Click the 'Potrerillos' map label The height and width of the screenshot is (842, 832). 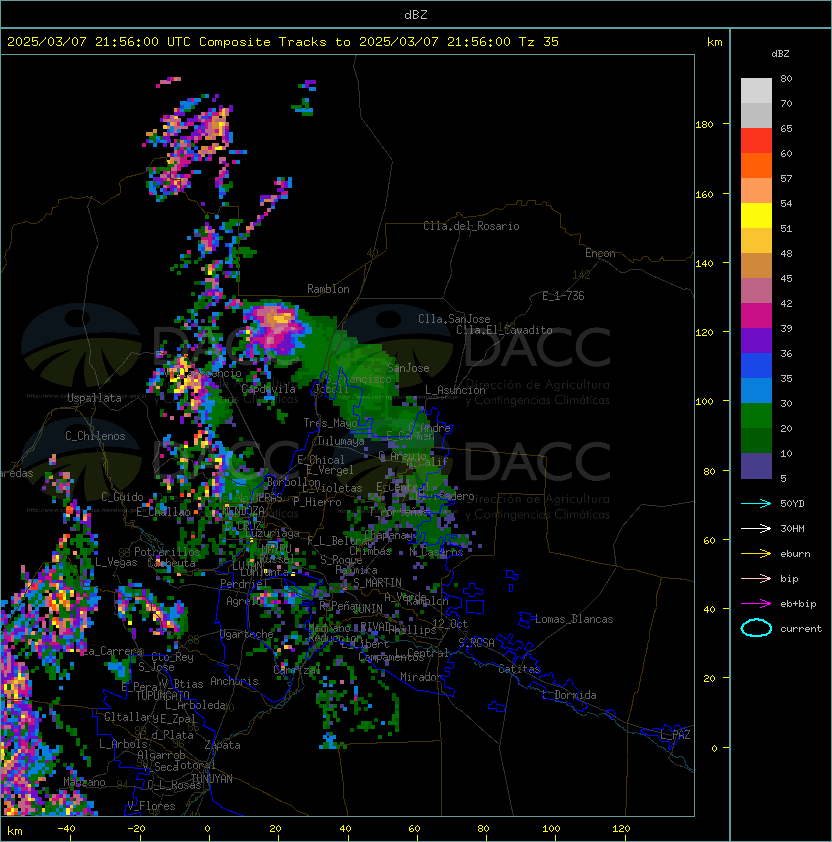point(167,552)
